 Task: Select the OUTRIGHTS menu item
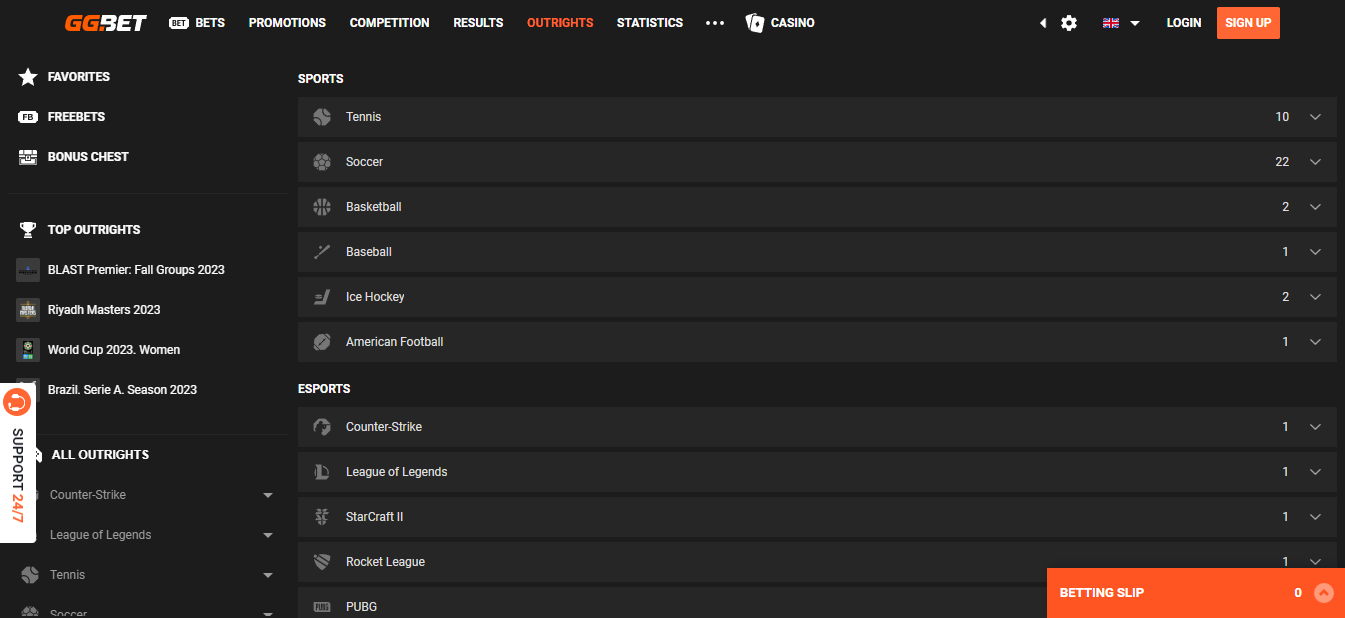[560, 23]
